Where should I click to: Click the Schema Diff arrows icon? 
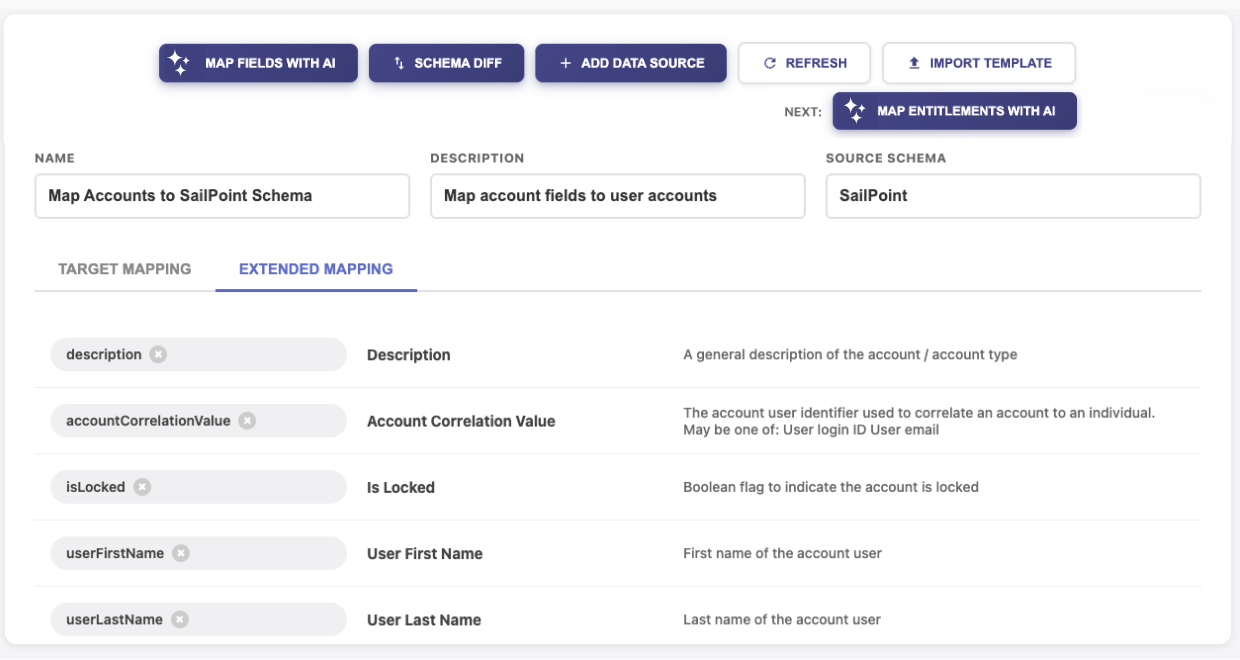click(x=399, y=63)
